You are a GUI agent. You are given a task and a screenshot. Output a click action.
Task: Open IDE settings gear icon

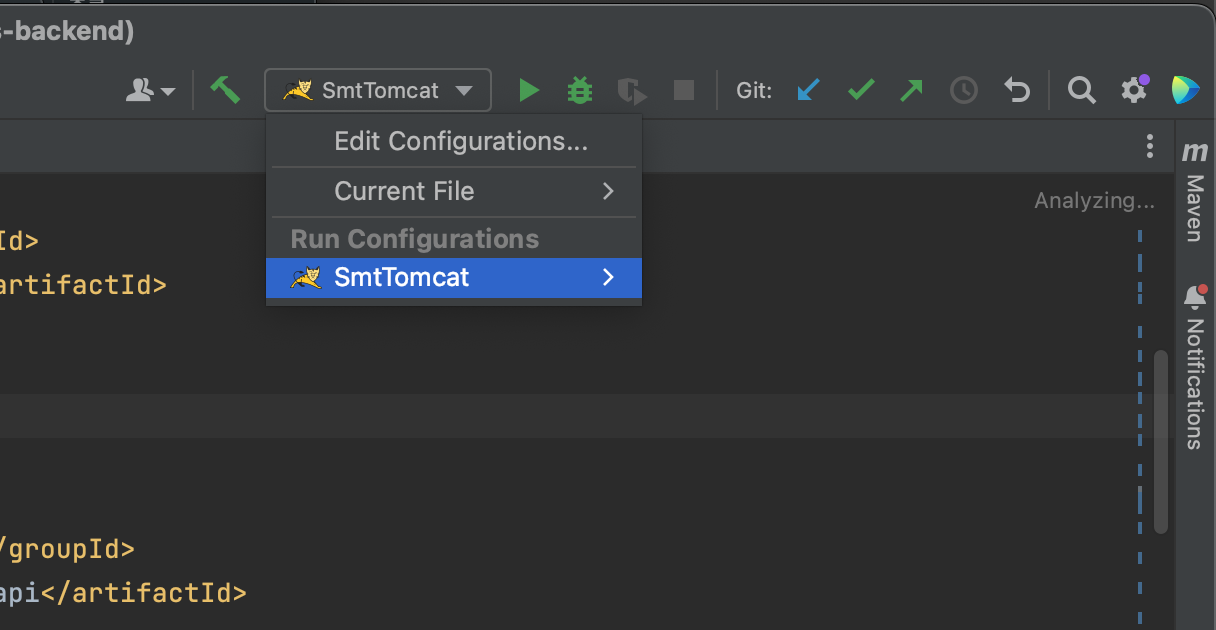(1133, 91)
